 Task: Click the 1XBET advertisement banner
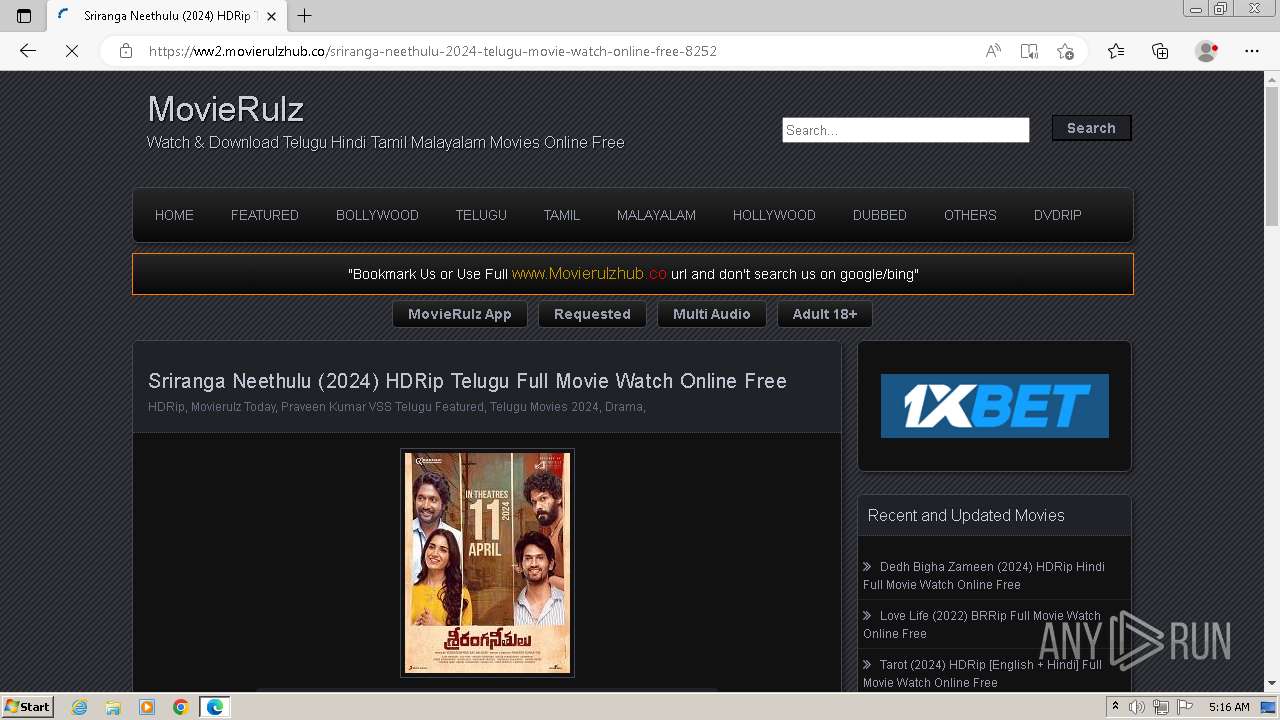point(995,406)
